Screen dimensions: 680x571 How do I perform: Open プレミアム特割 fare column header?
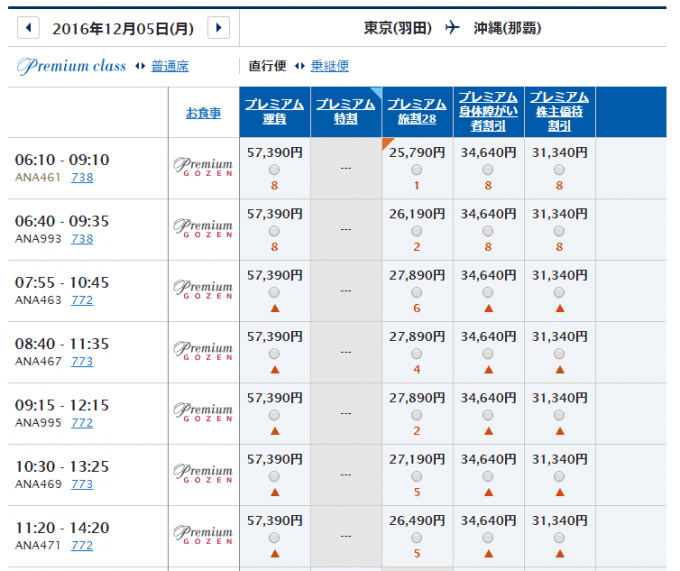pyautogui.click(x=346, y=111)
